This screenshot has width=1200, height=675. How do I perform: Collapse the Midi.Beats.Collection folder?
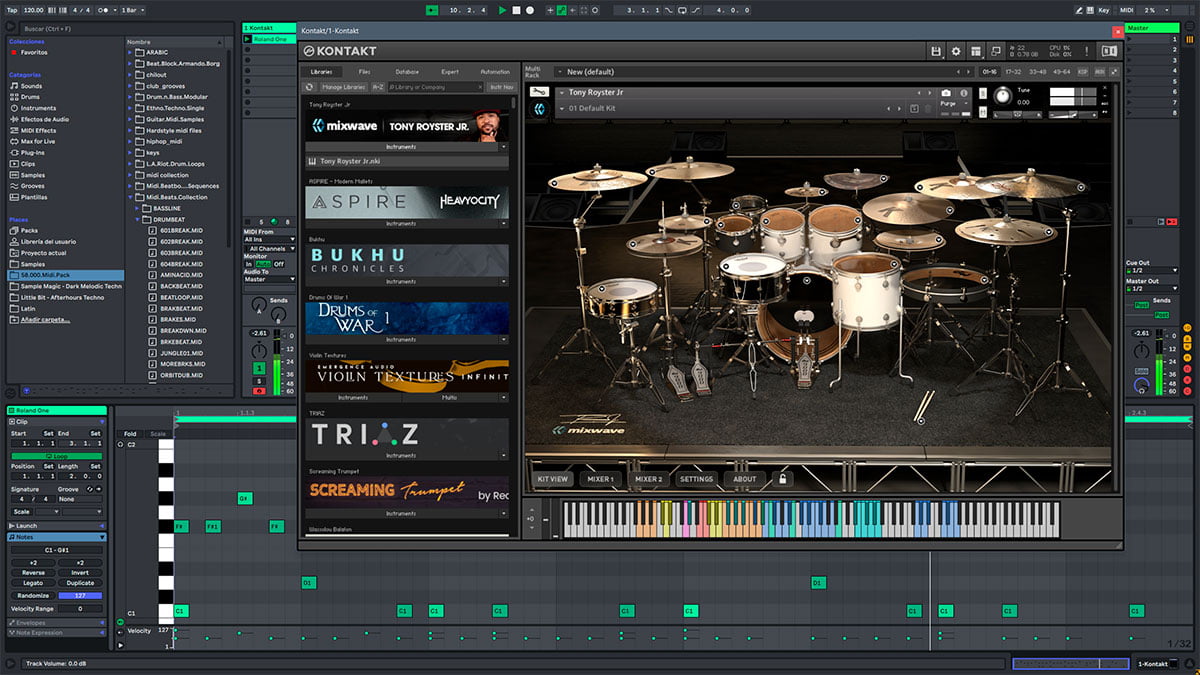[x=131, y=197]
